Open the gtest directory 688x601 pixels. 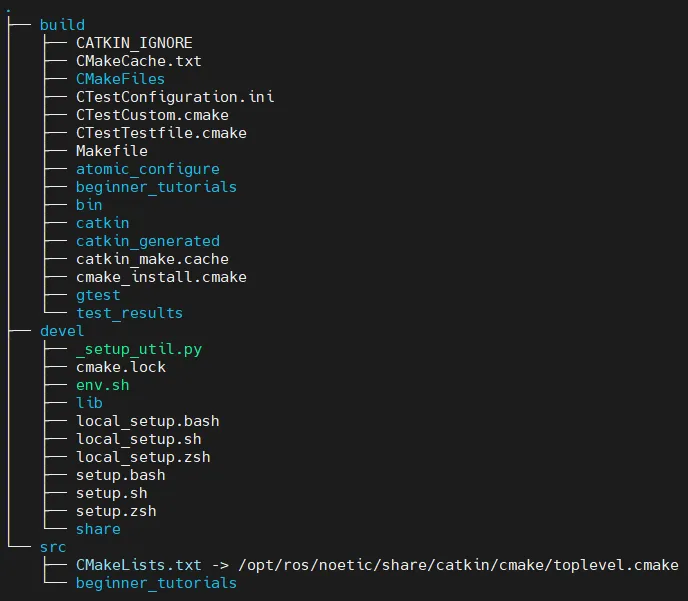pyautogui.click(x=98, y=295)
